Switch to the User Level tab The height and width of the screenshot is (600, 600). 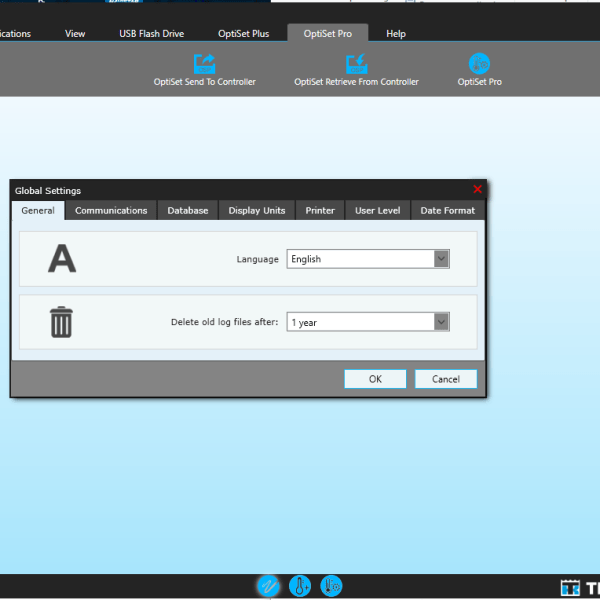(377, 210)
